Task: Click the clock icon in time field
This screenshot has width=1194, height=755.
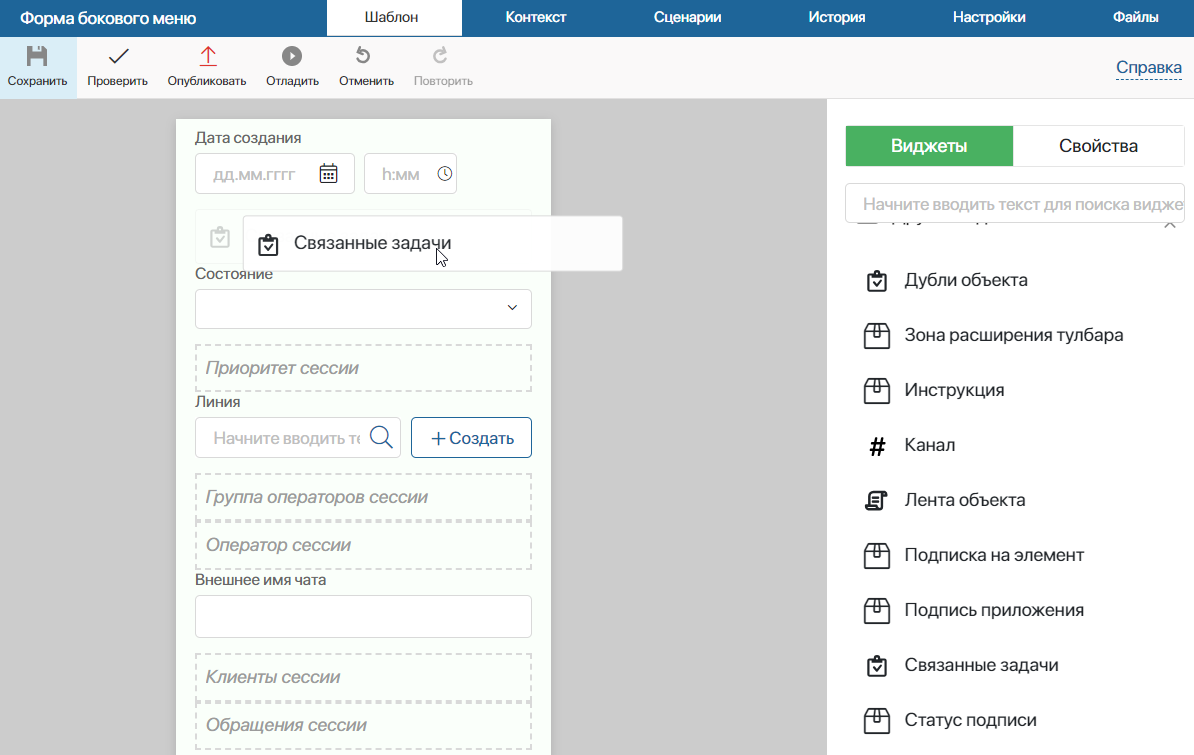Action: [x=445, y=174]
